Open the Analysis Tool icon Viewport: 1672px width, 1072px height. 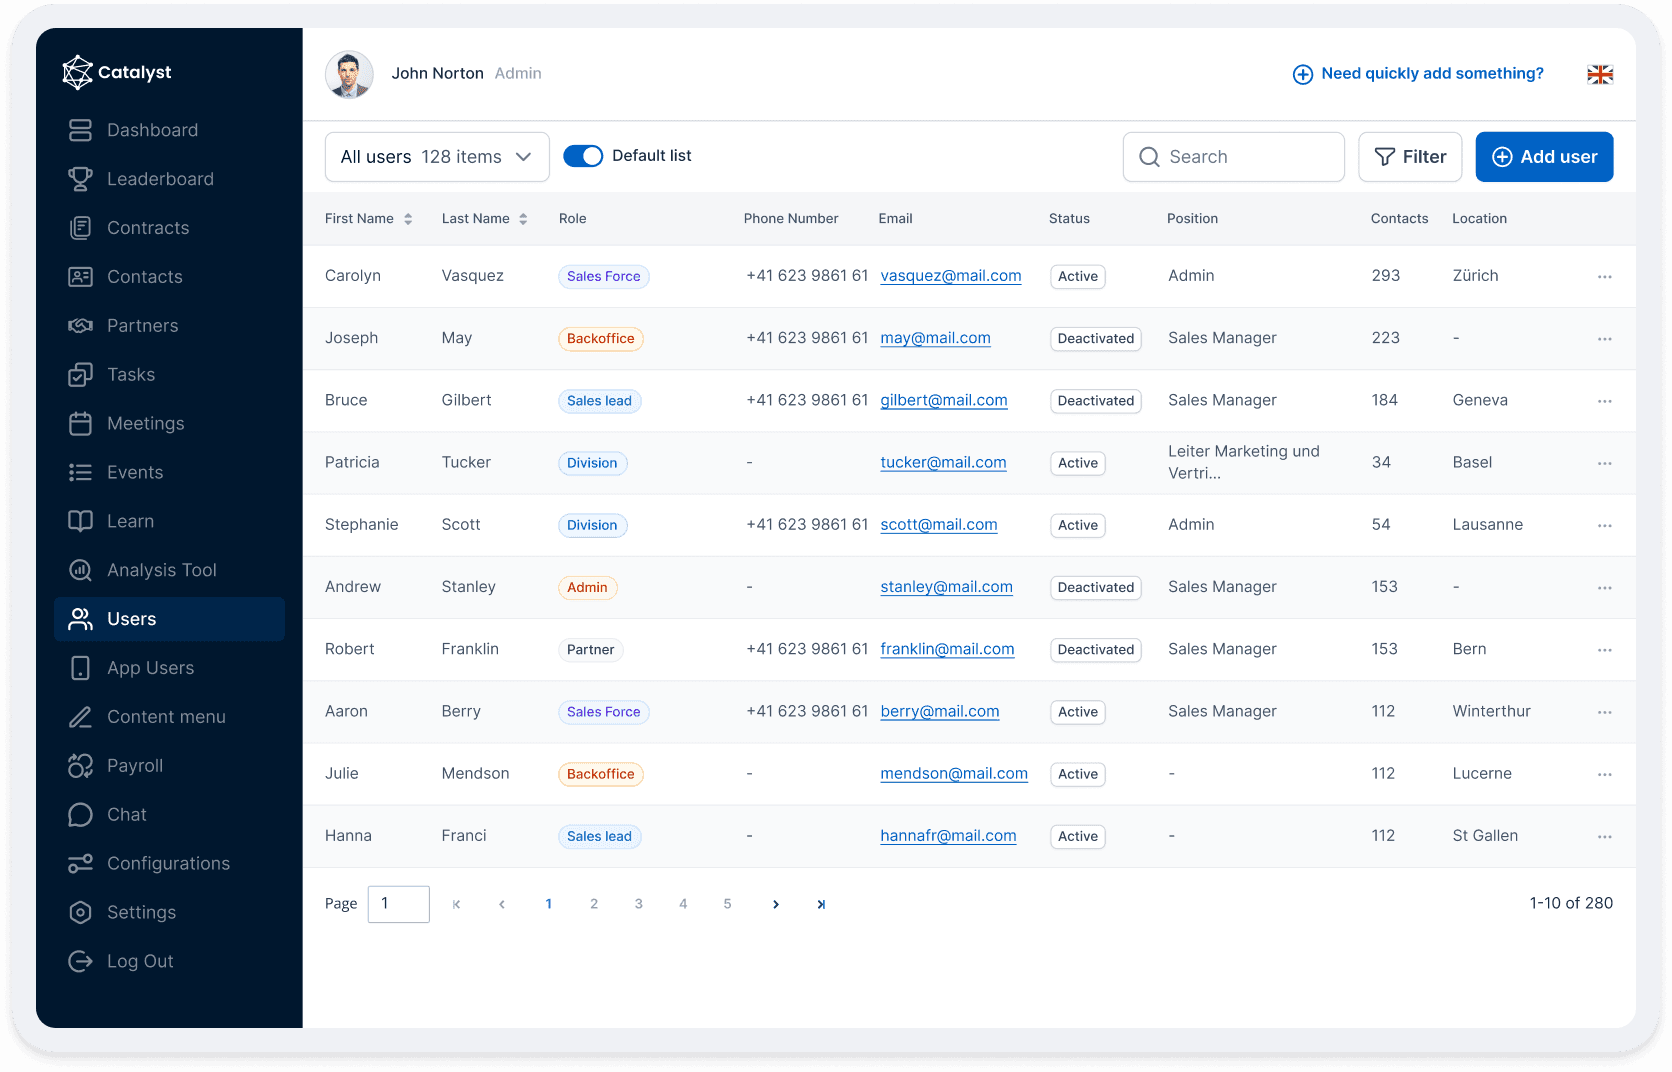coord(80,570)
